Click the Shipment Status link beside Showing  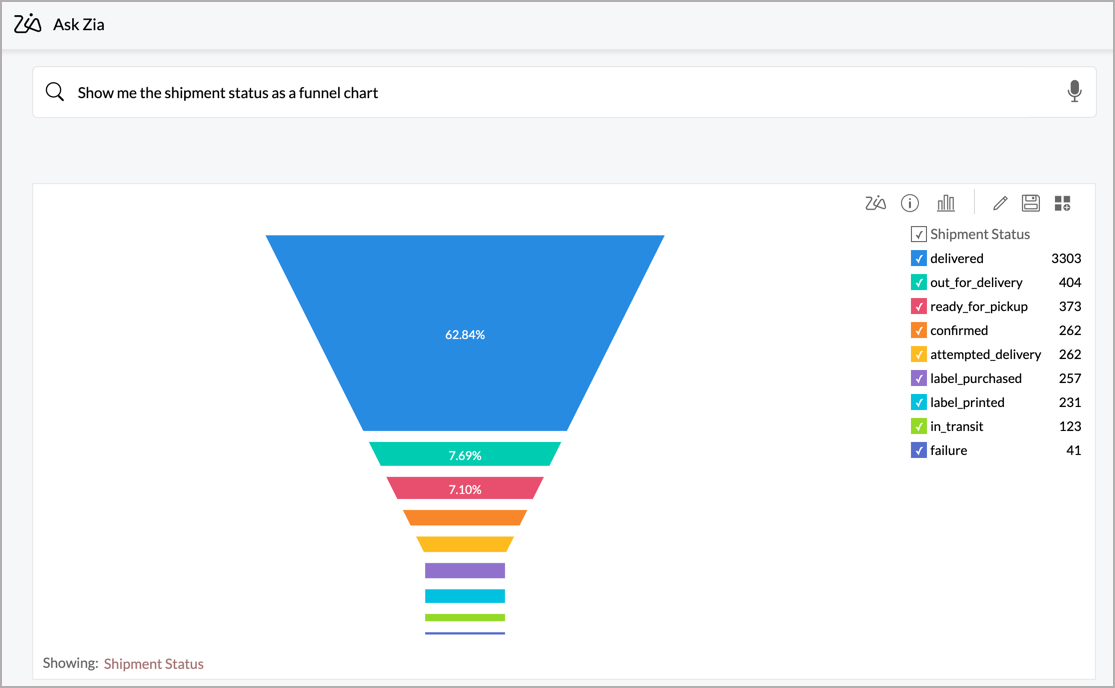(x=153, y=664)
